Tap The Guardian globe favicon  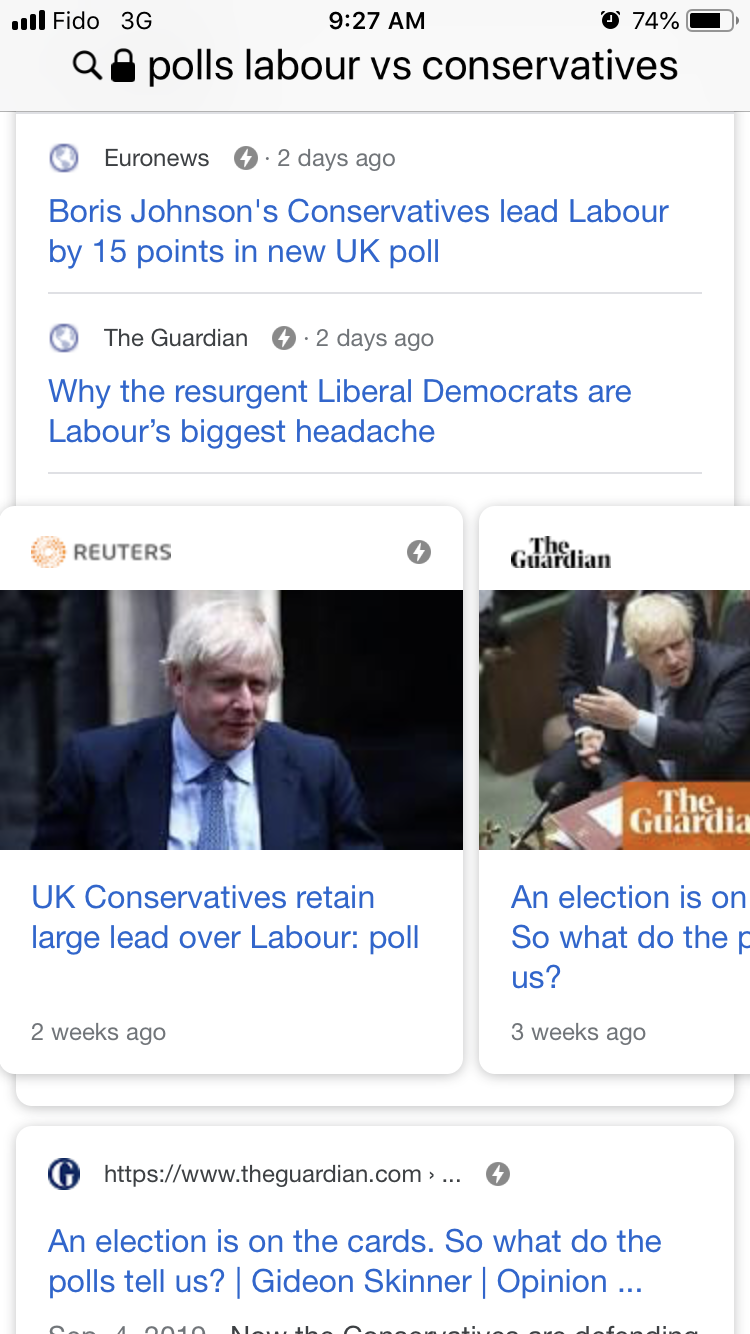(x=64, y=338)
